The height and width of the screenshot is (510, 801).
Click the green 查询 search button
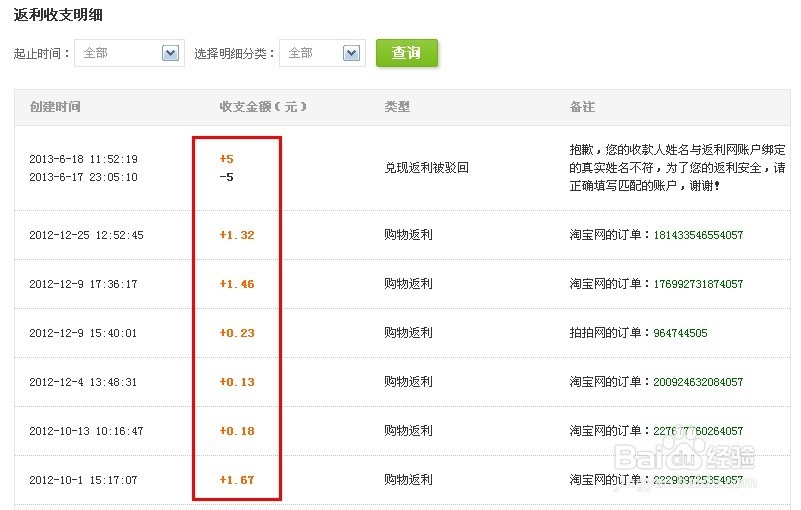pyautogui.click(x=406, y=53)
